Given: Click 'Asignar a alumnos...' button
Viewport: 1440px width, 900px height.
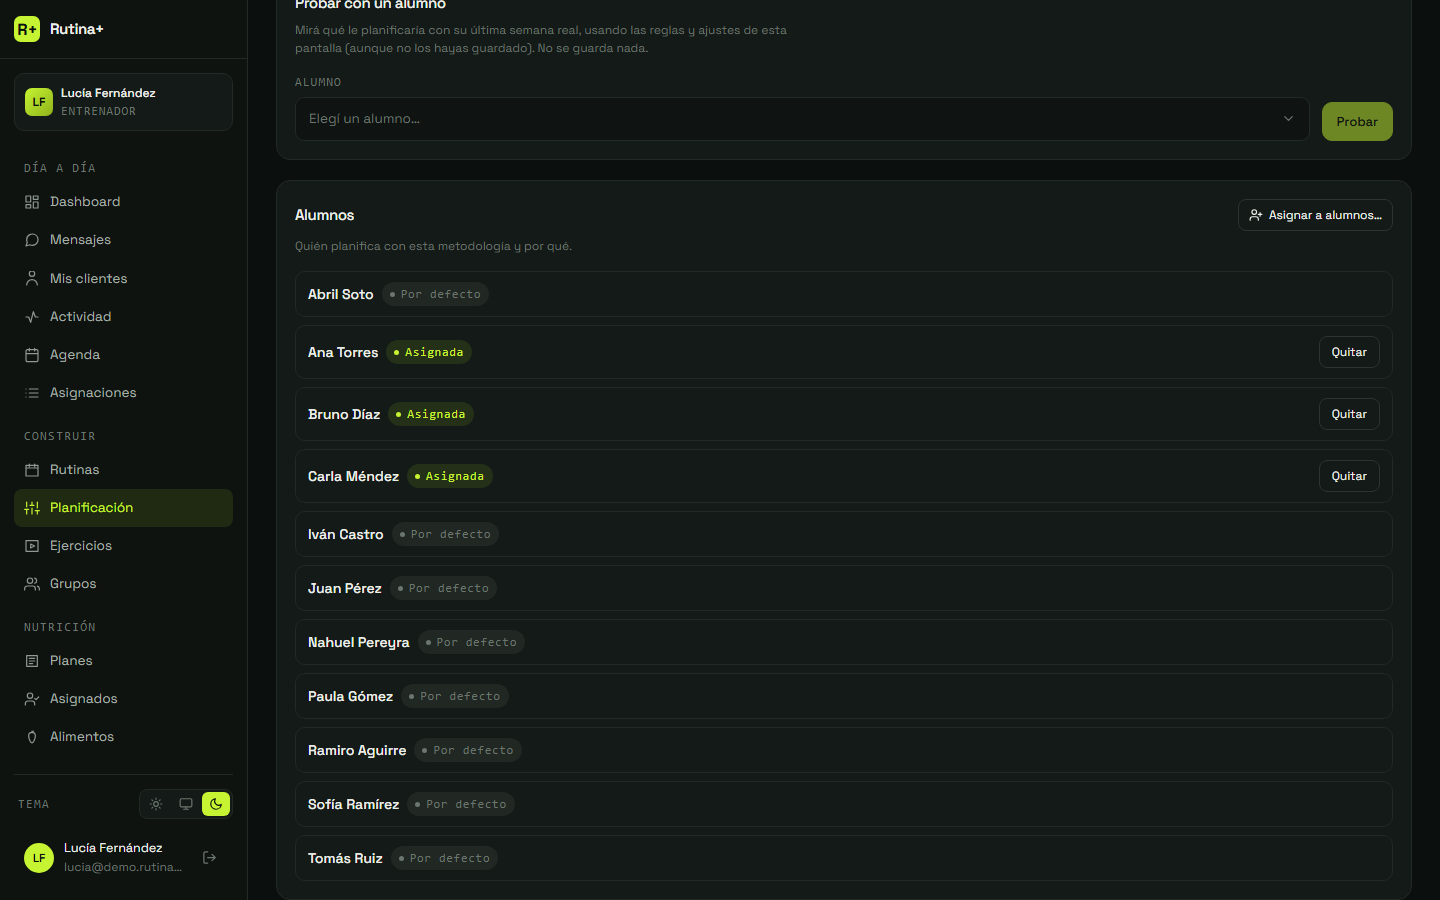Looking at the screenshot, I should (1315, 215).
